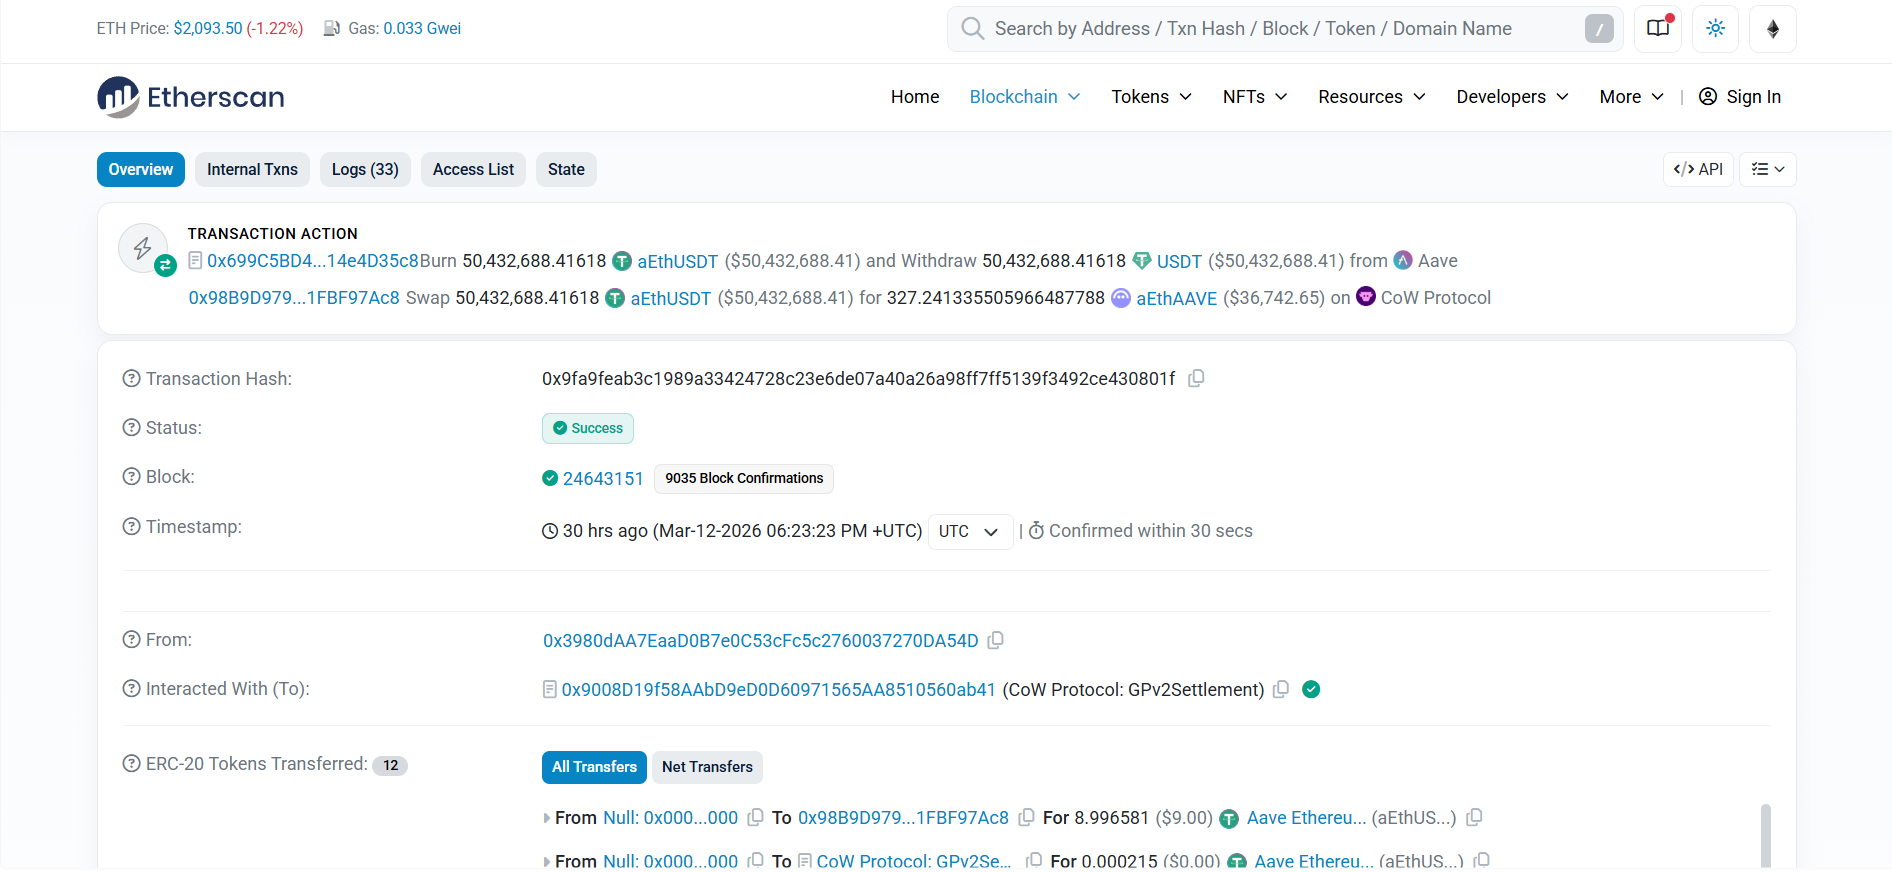Click the search magnifier icon
The width and height of the screenshot is (1892, 872).
point(972,28)
